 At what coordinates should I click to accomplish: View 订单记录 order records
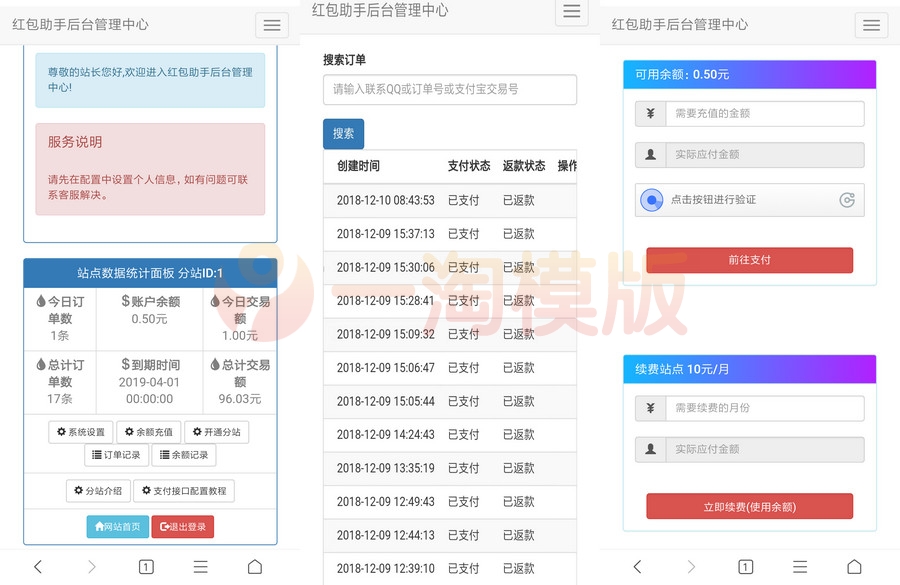117,455
